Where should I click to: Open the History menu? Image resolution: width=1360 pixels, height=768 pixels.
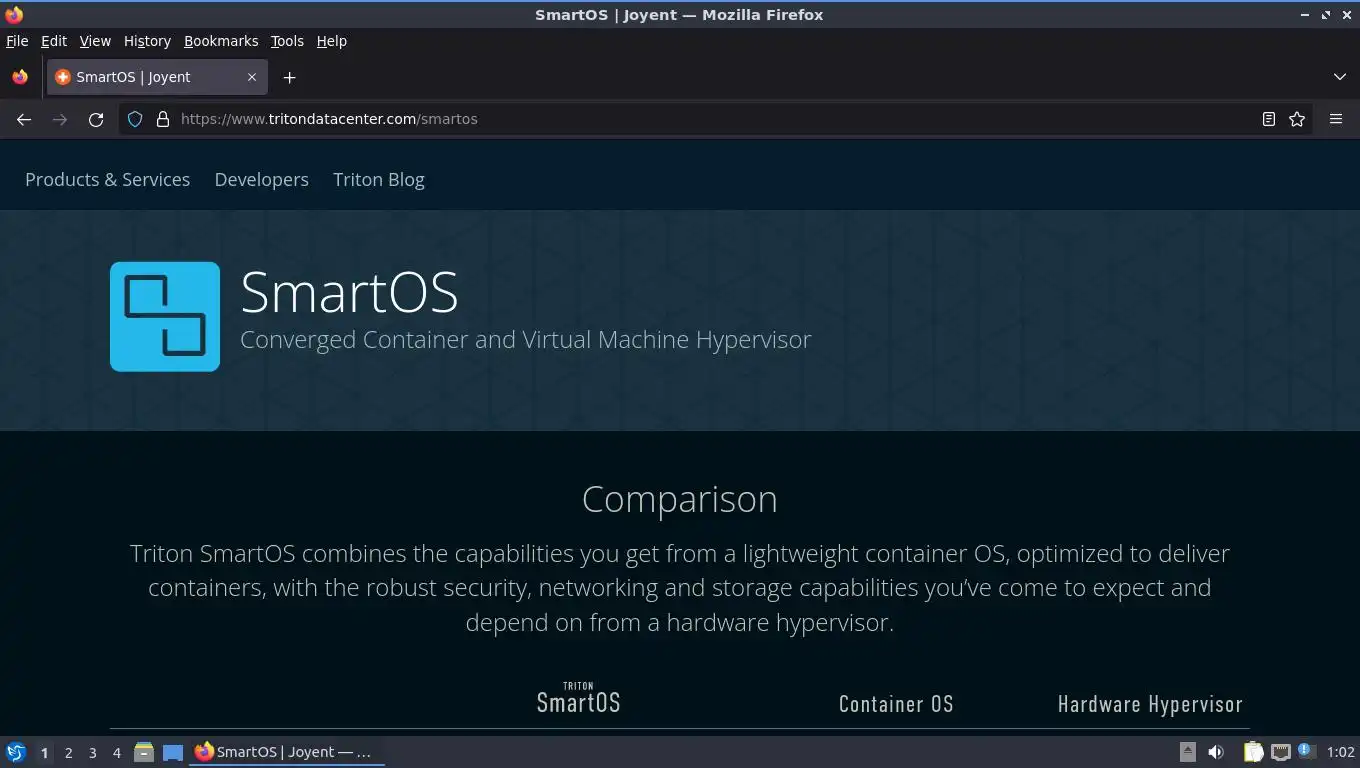point(147,41)
